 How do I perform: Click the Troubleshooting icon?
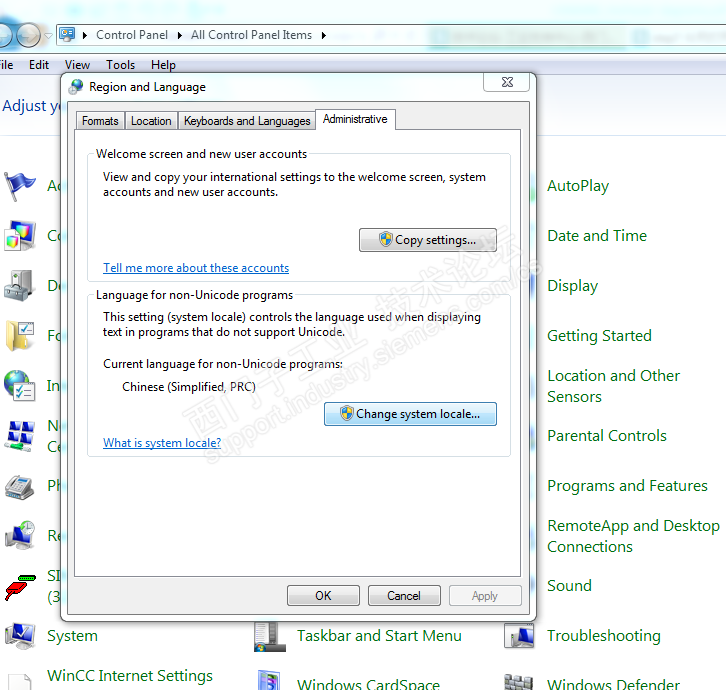tap(519, 636)
